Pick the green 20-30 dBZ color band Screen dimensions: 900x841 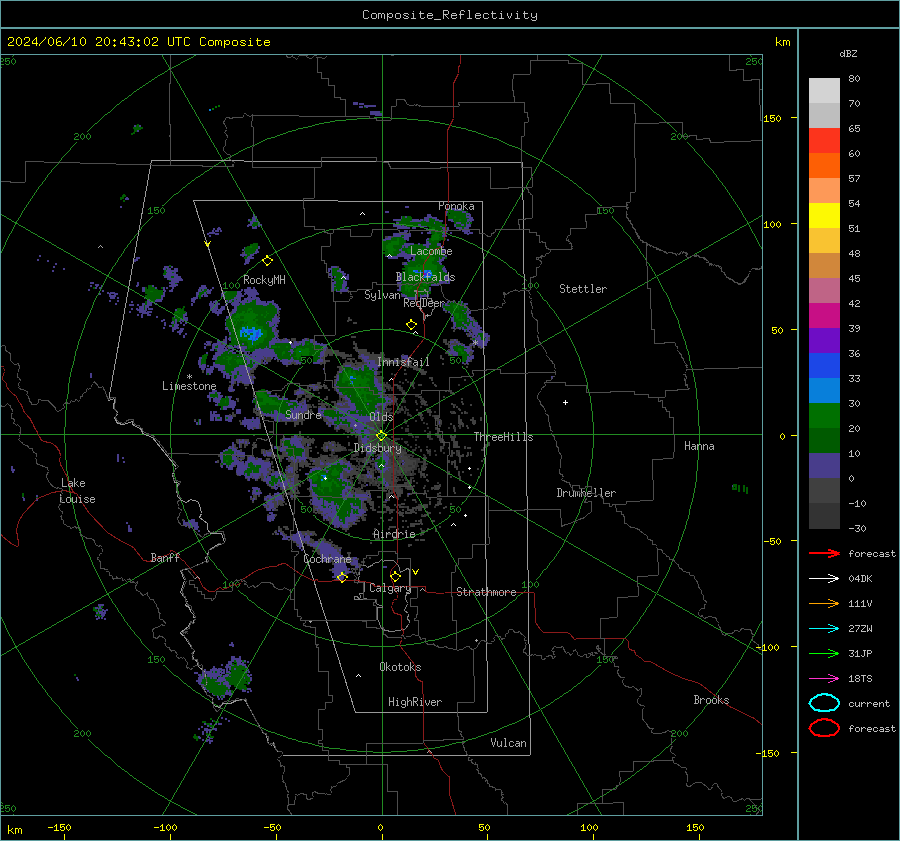pos(824,416)
